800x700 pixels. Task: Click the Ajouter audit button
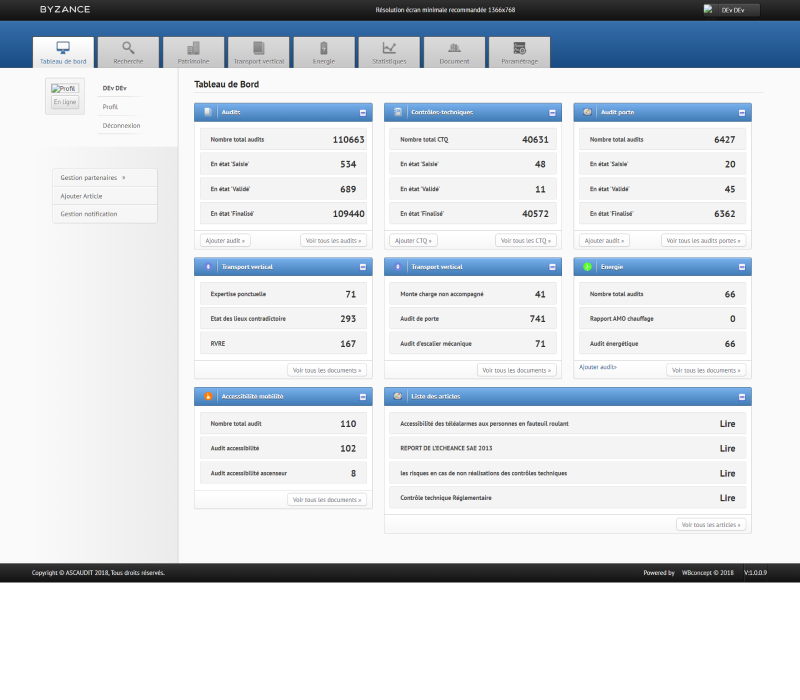coord(225,241)
